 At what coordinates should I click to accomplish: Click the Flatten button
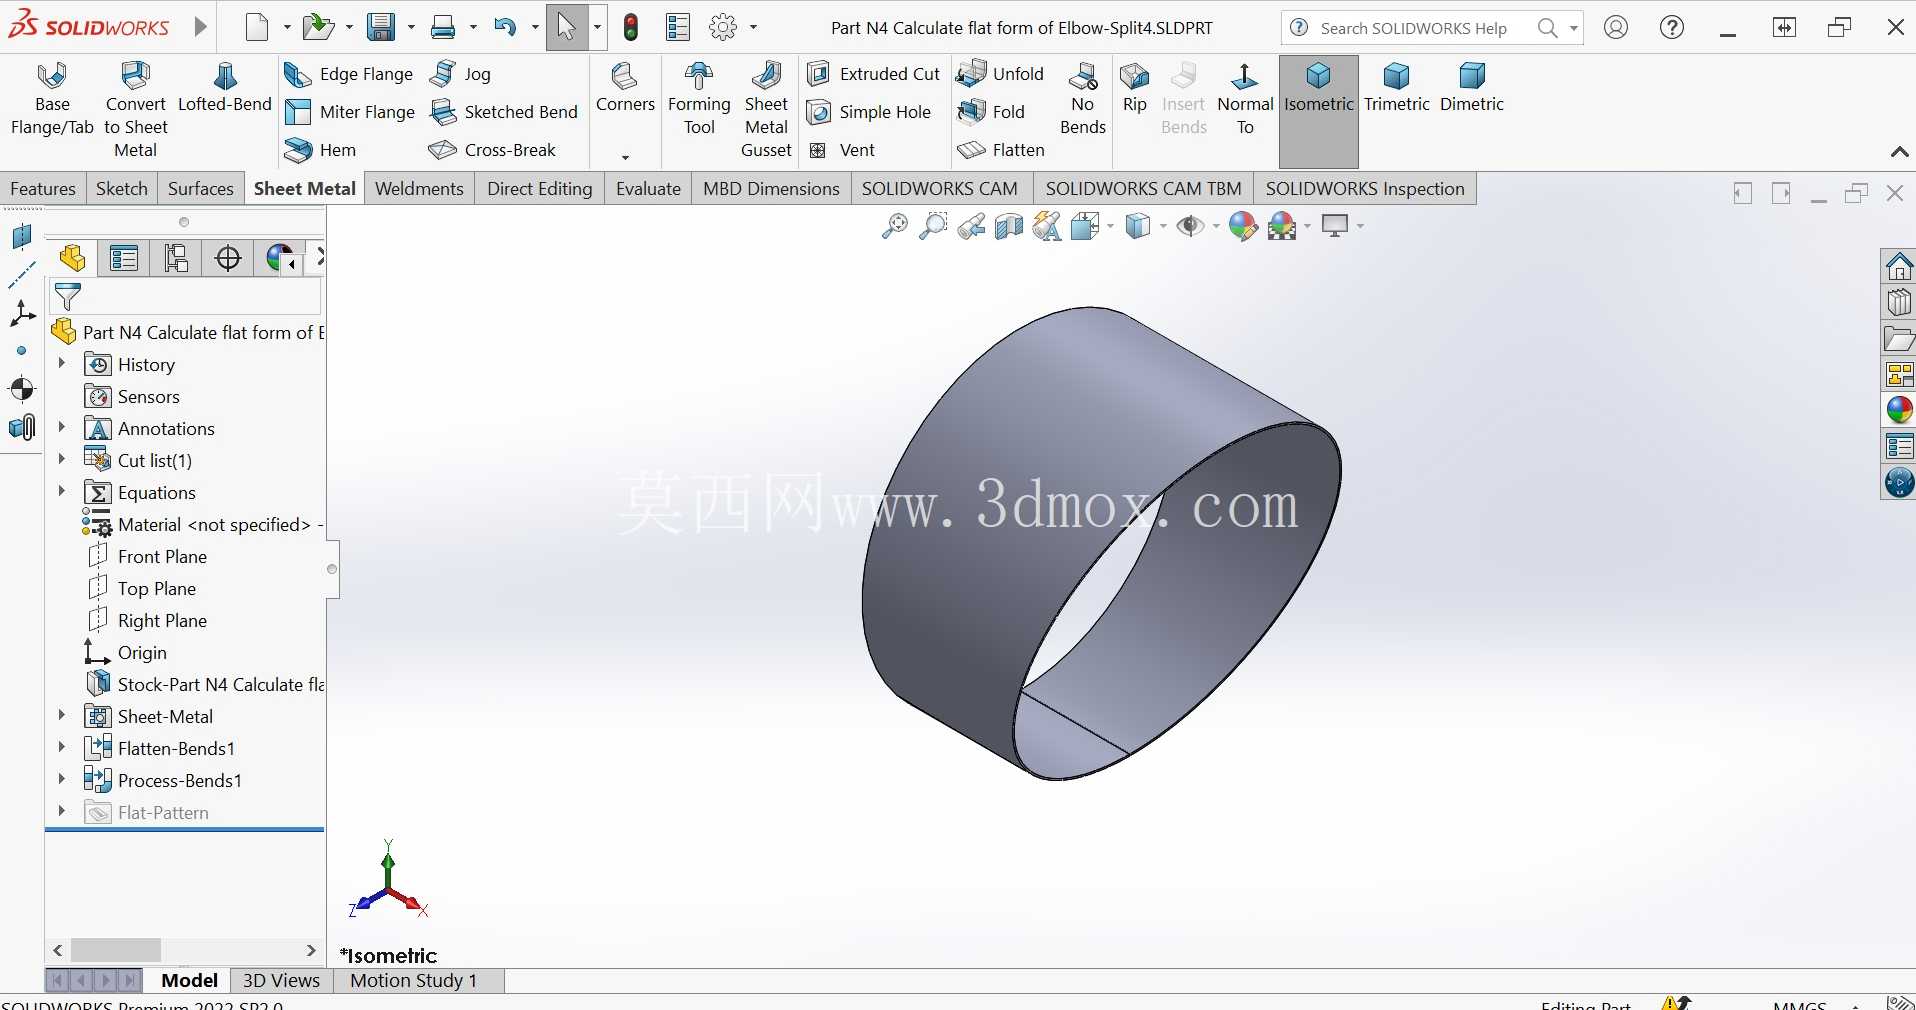[x=1001, y=150]
